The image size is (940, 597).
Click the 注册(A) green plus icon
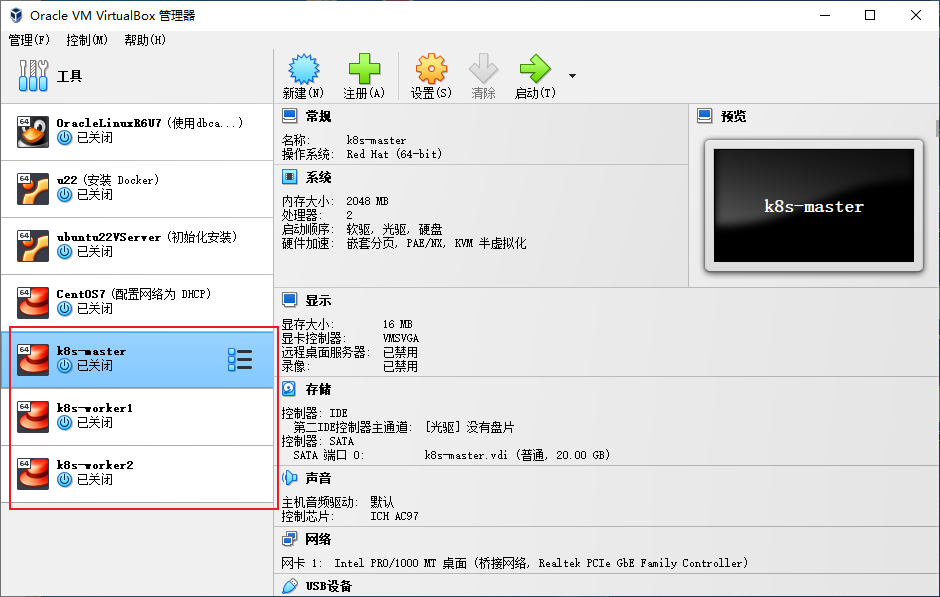[x=364, y=69]
